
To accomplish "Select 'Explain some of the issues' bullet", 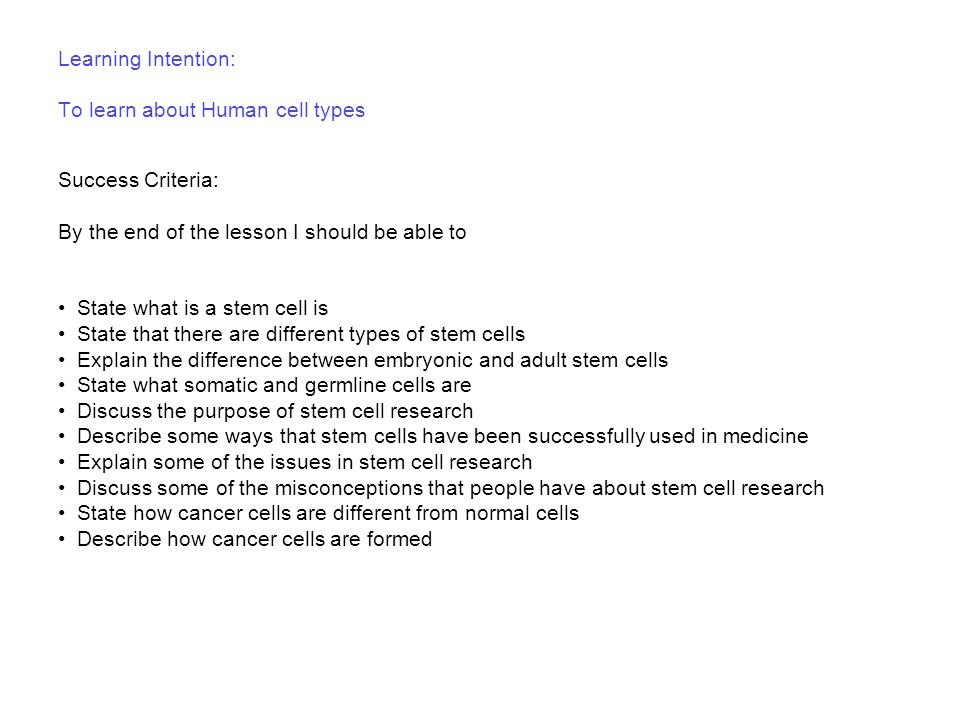I will coord(304,462).
